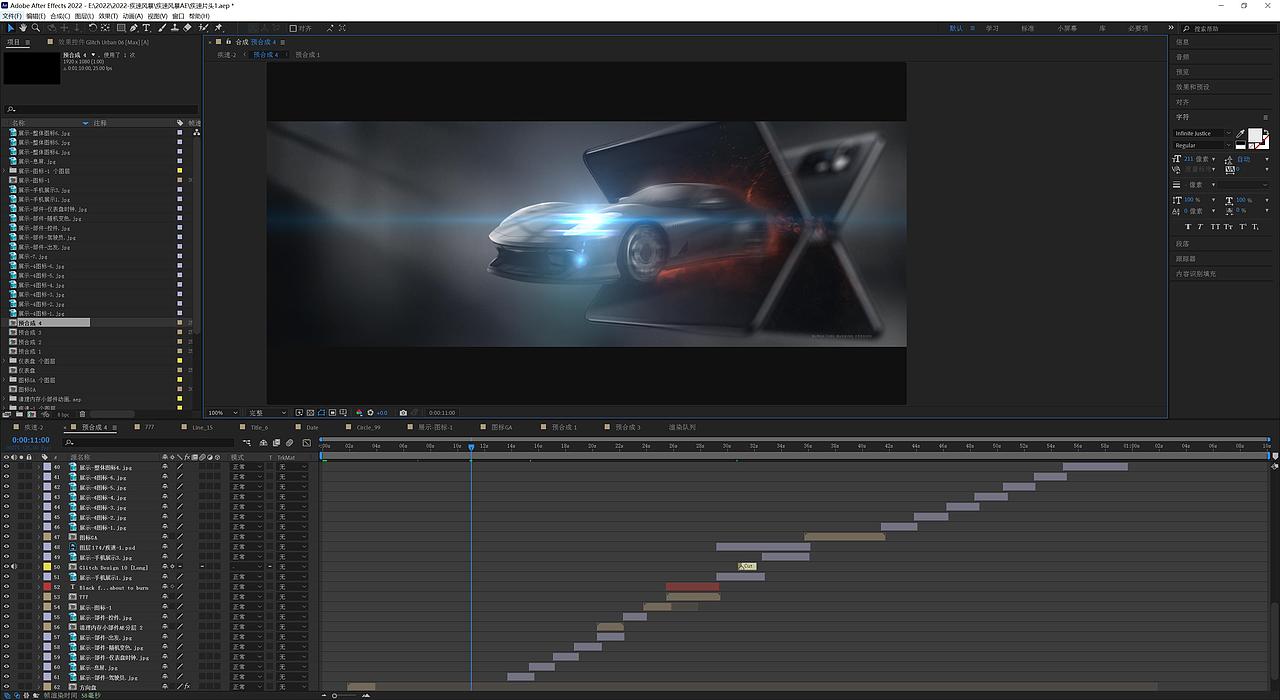Click the yellow label color of layer 50
The height and width of the screenshot is (700, 1280).
coord(45,567)
